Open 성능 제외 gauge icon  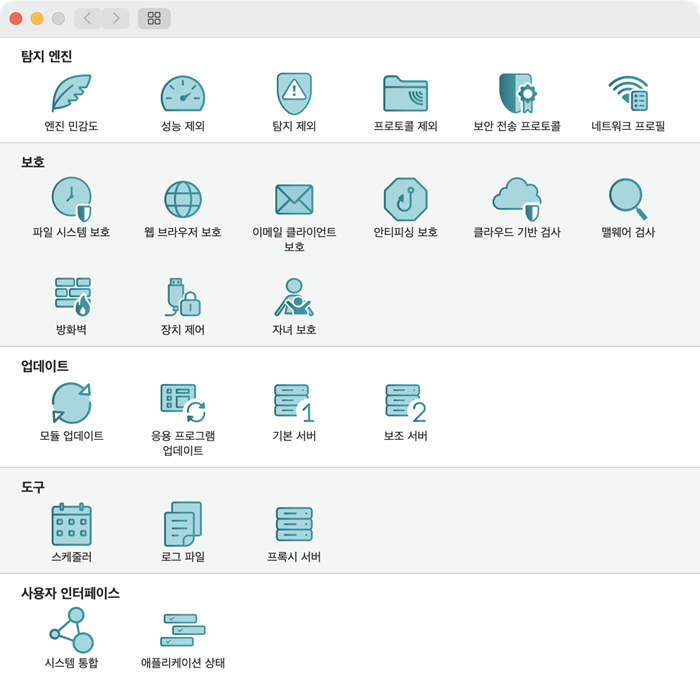tap(183, 93)
